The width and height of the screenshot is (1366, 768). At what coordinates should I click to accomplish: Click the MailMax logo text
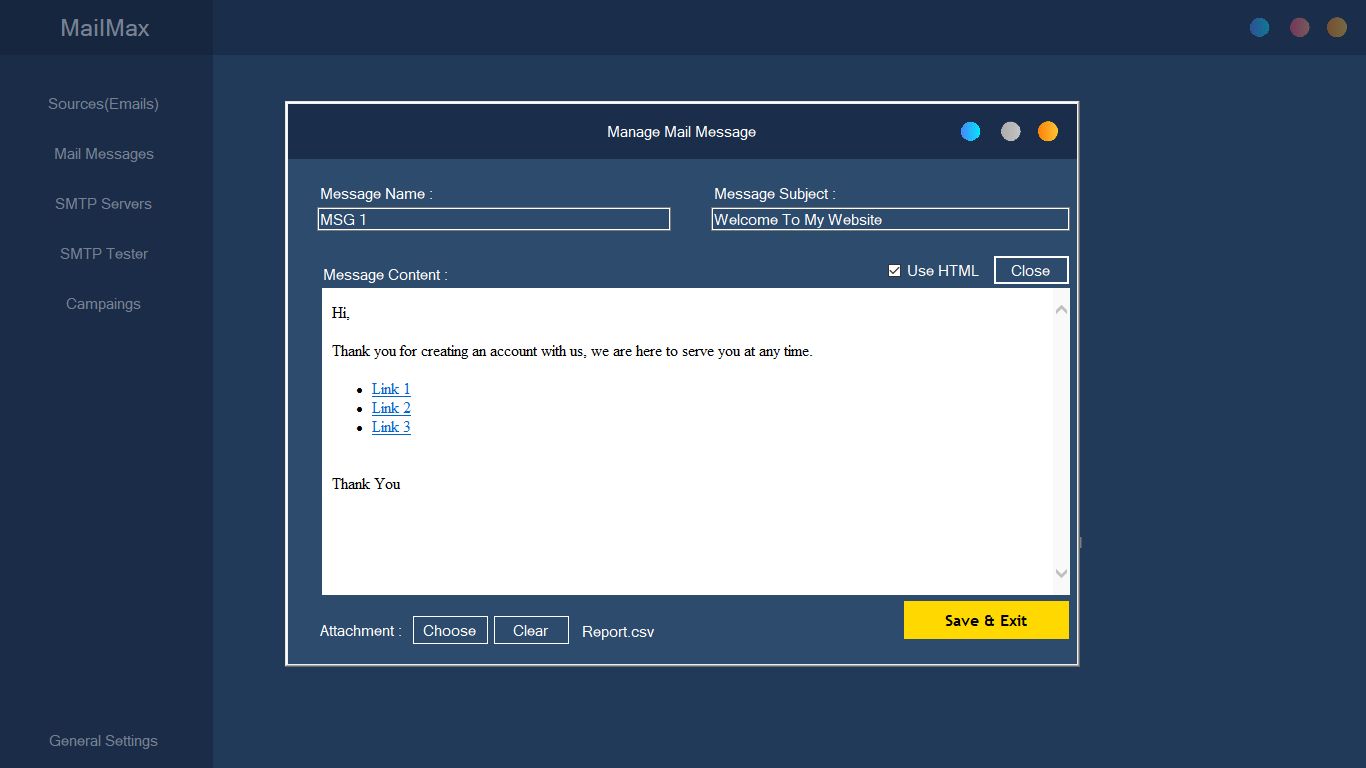coord(103,28)
